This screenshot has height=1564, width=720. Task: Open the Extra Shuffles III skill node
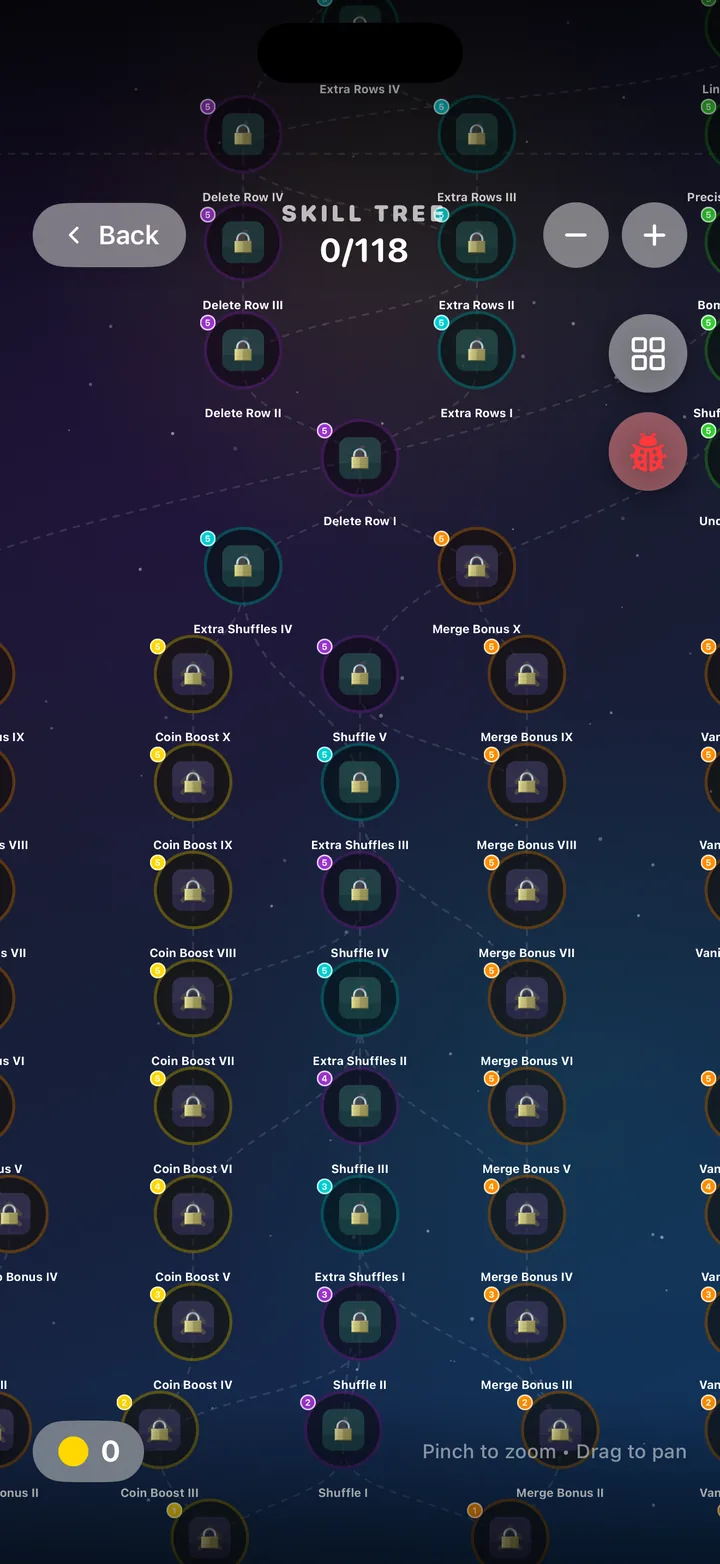tap(360, 782)
